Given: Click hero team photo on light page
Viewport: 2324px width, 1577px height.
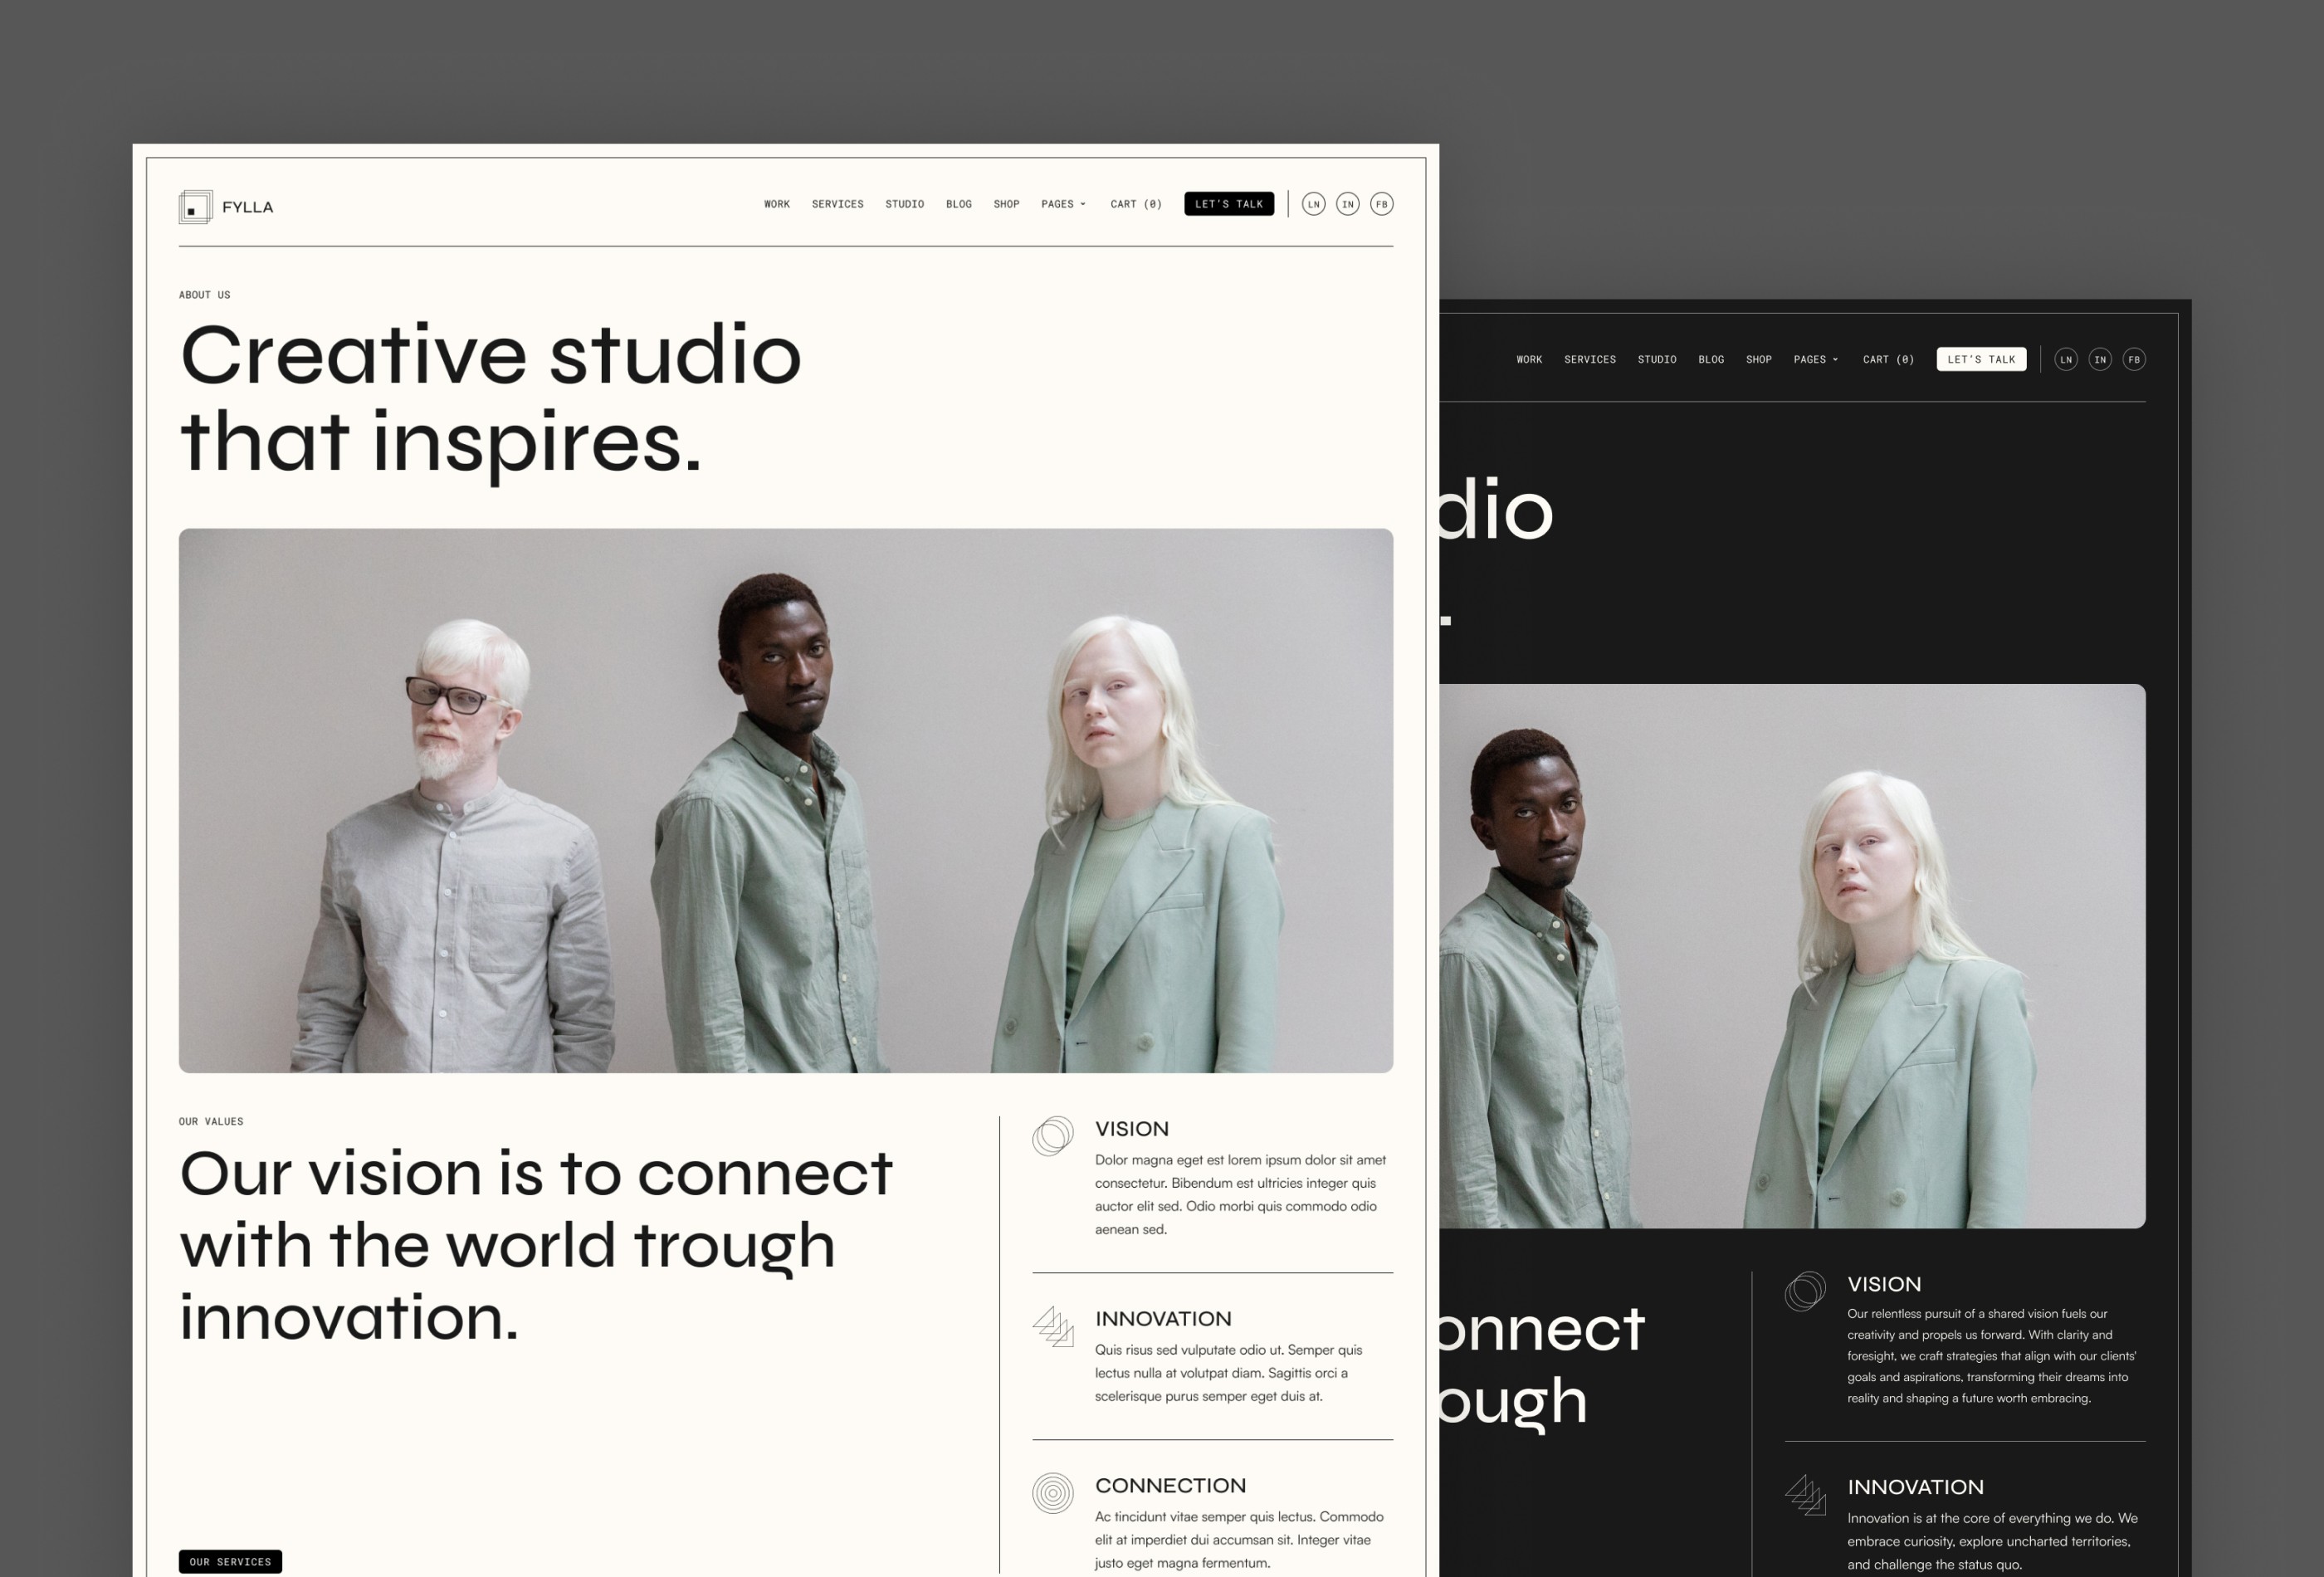Looking at the screenshot, I should tap(786, 801).
